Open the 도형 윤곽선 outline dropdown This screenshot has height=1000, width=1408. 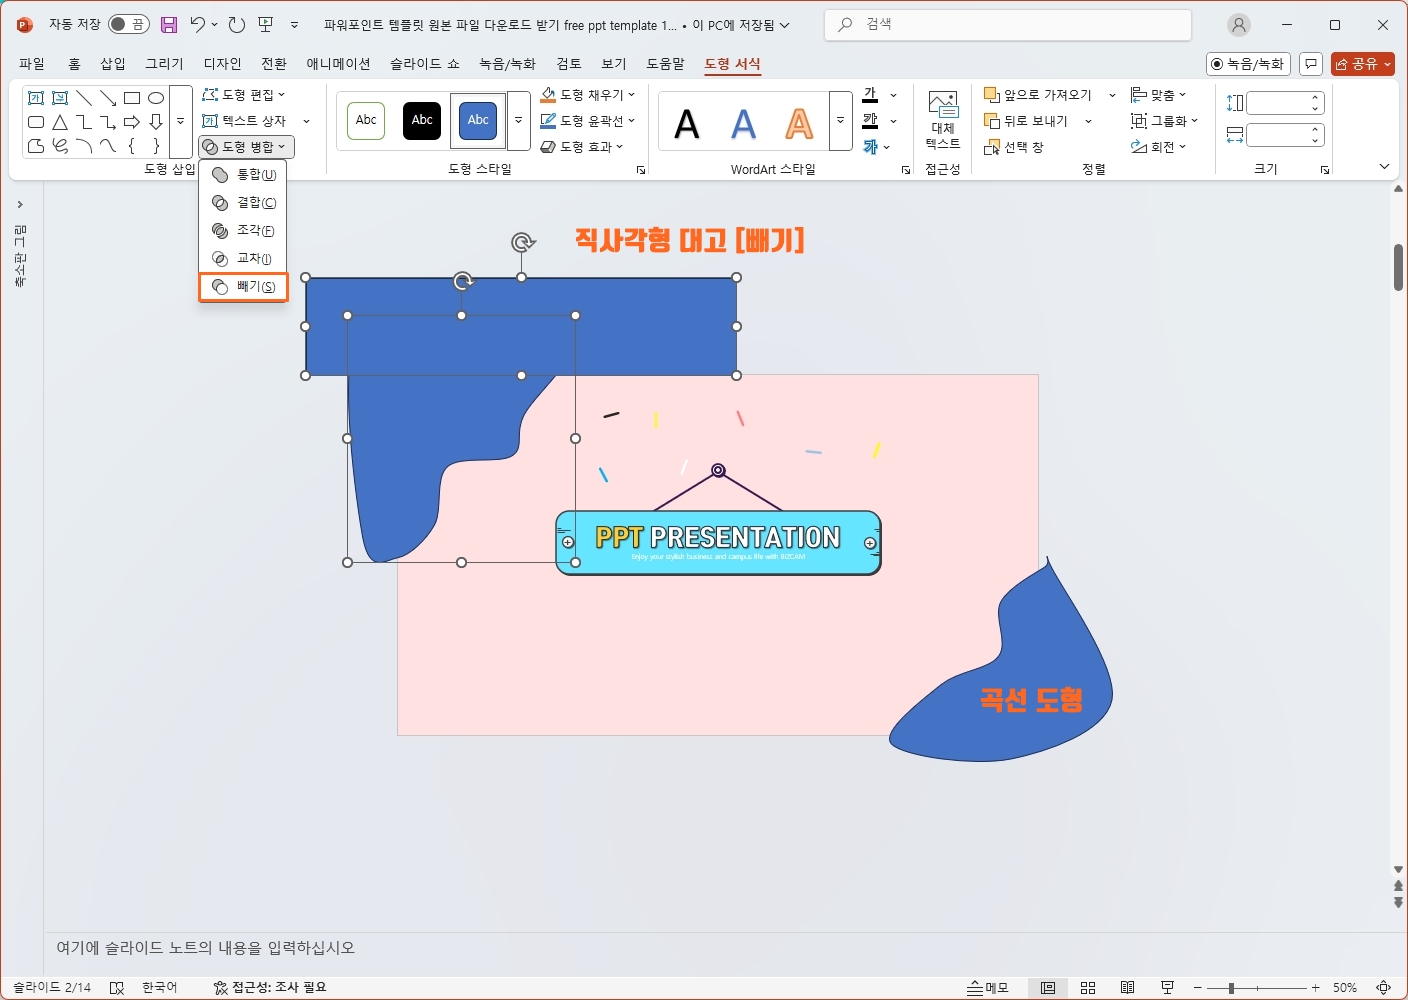coord(588,121)
